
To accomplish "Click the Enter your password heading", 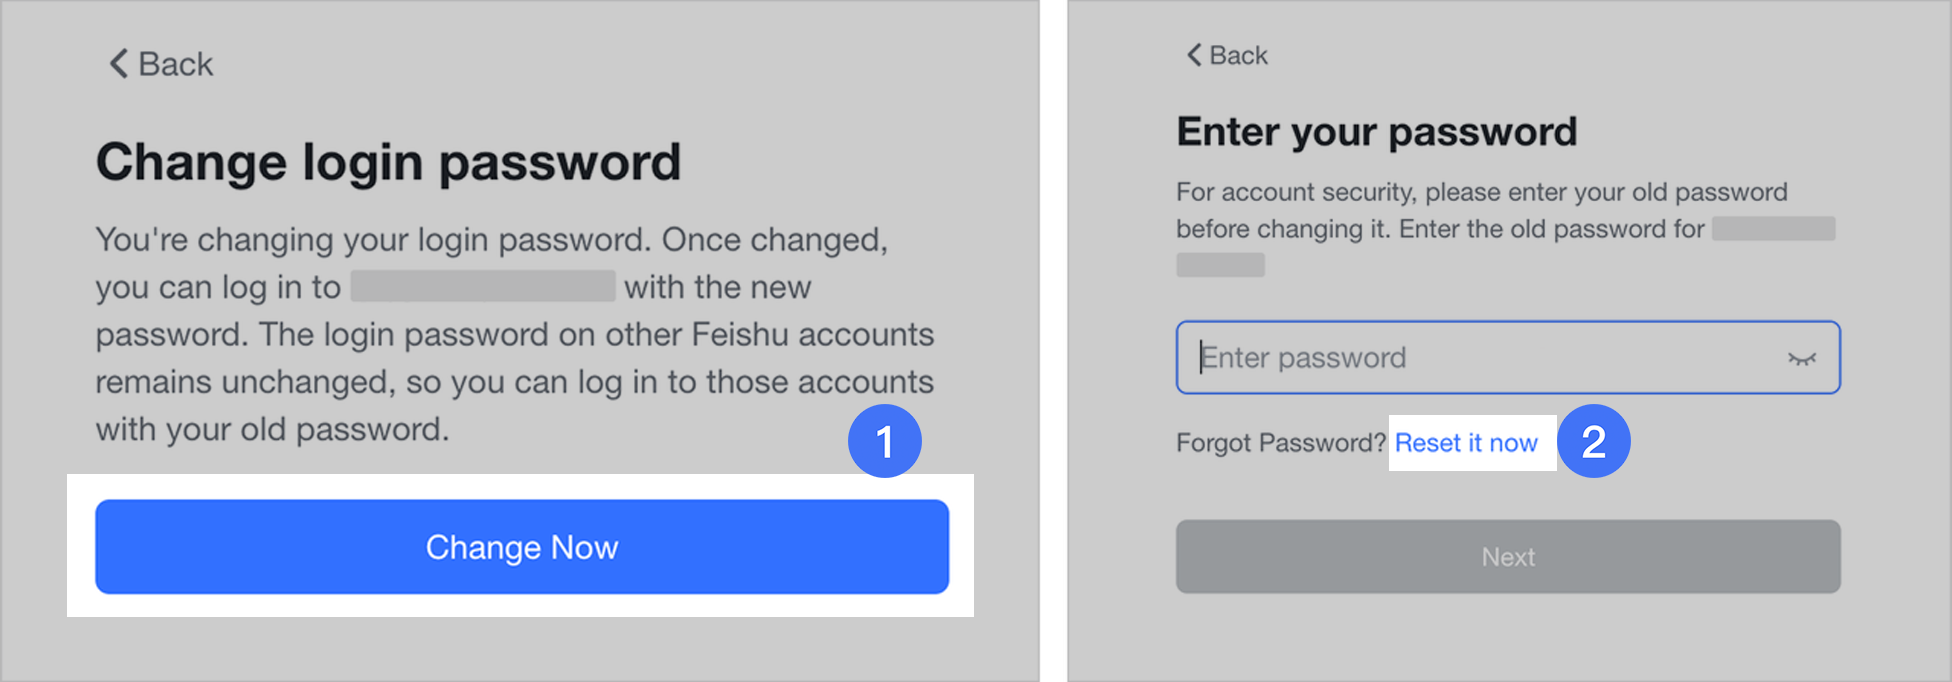I will point(1376,131).
